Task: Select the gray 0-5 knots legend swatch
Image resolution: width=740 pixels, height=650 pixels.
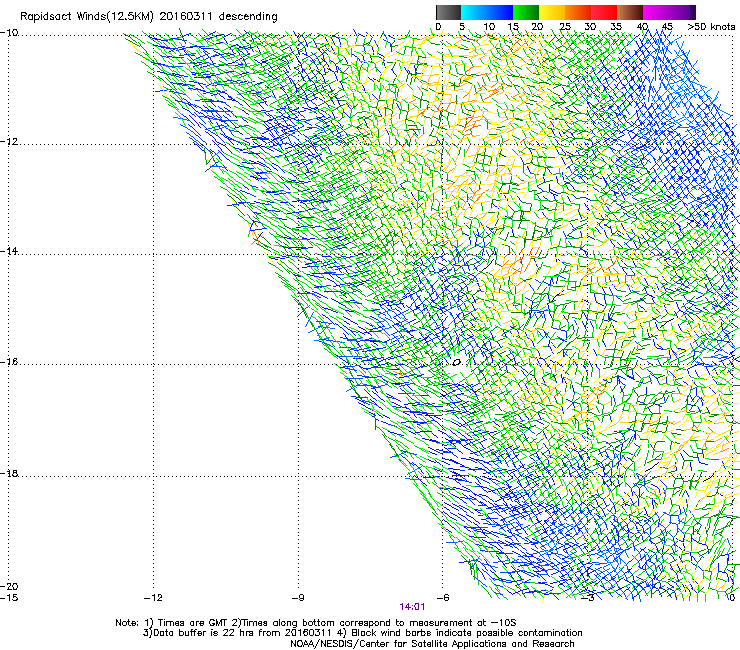Action: 448,12
